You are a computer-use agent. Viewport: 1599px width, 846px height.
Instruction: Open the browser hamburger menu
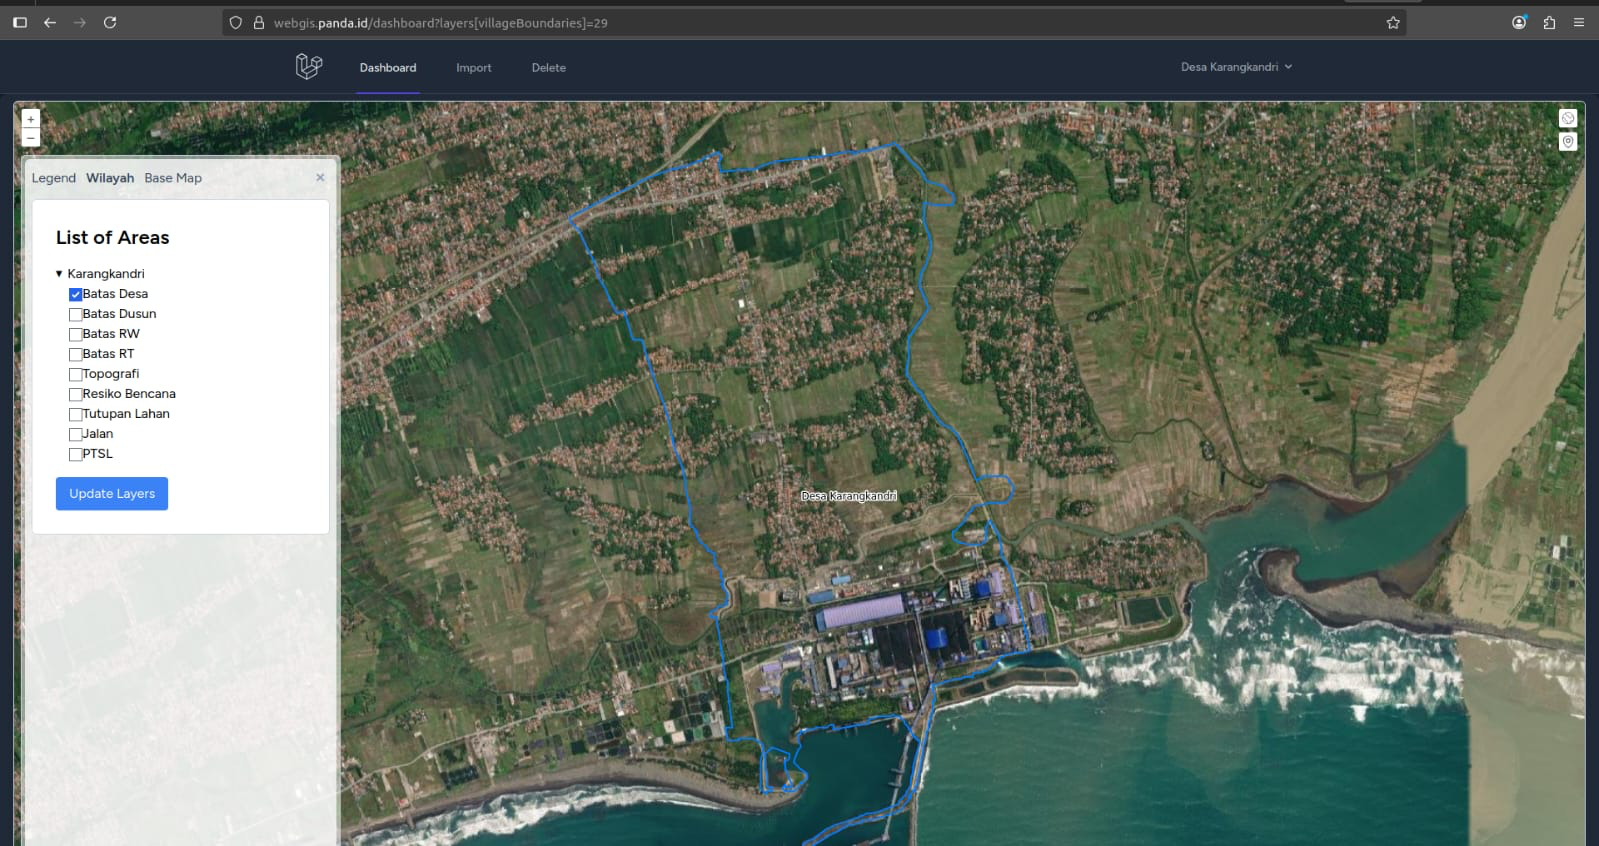(x=1579, y=22)
